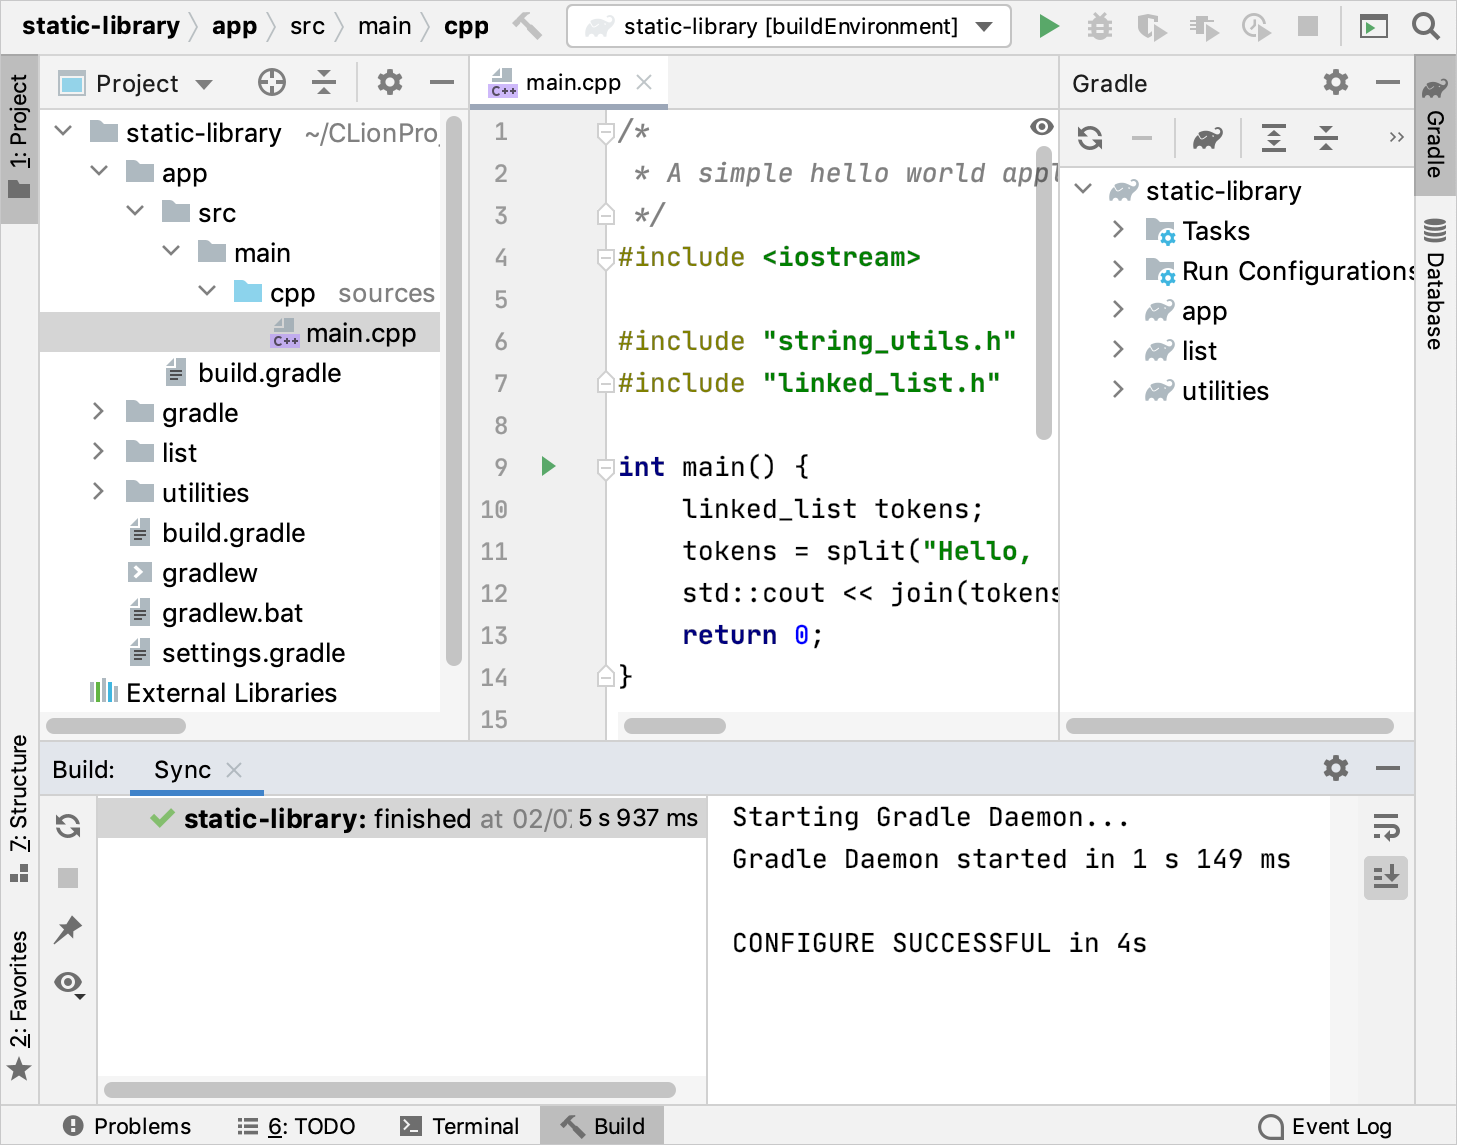Run main() using the gutter play icon
Image resolution: width=1459 pixels, height=1146 pixels.
pyautogui.click(x=547, y=466)
